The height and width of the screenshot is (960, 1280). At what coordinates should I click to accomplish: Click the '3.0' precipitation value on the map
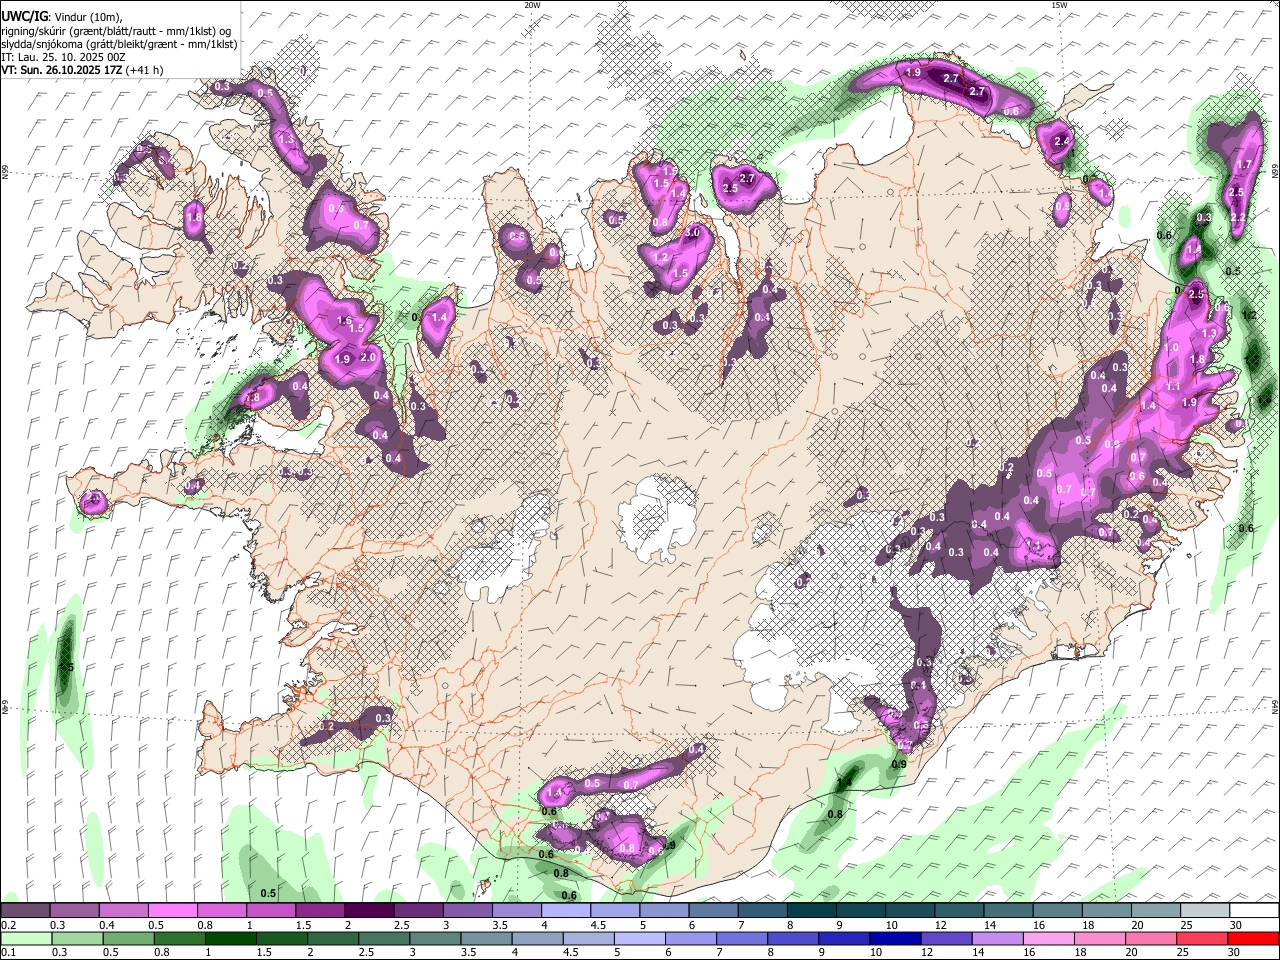coord(692,233)
